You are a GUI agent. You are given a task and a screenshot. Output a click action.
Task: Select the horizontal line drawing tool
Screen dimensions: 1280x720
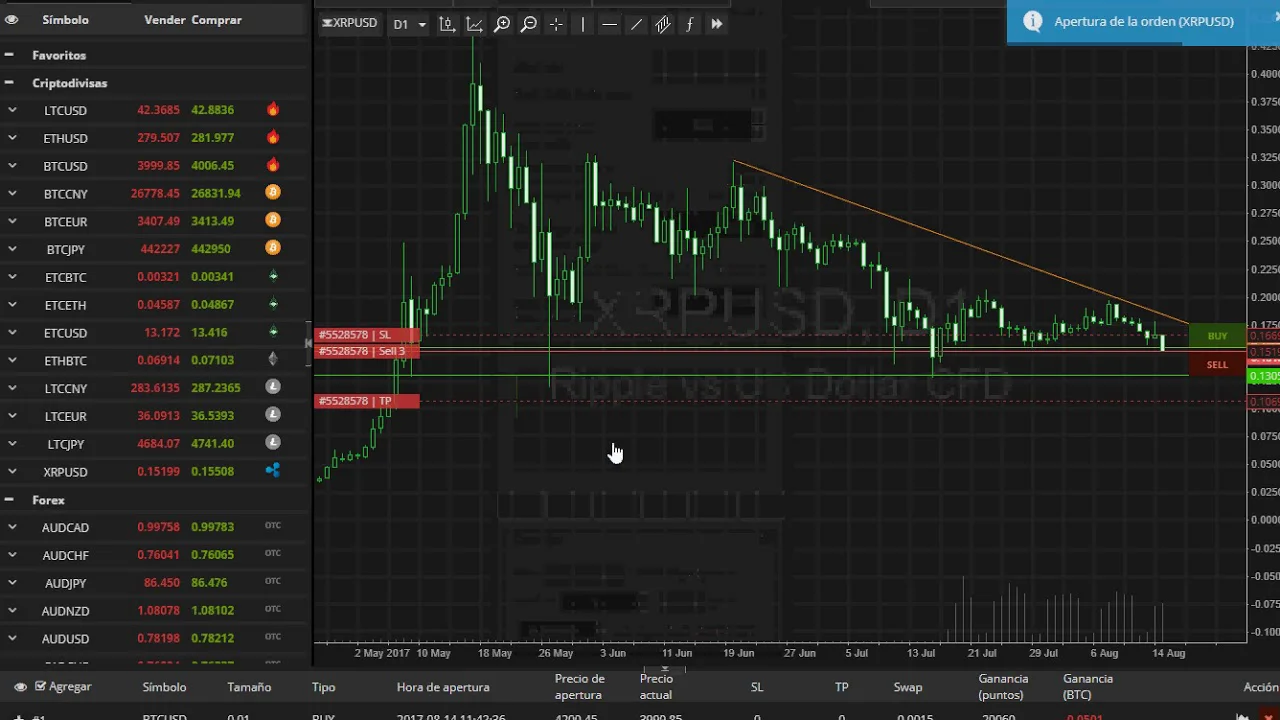609,24
